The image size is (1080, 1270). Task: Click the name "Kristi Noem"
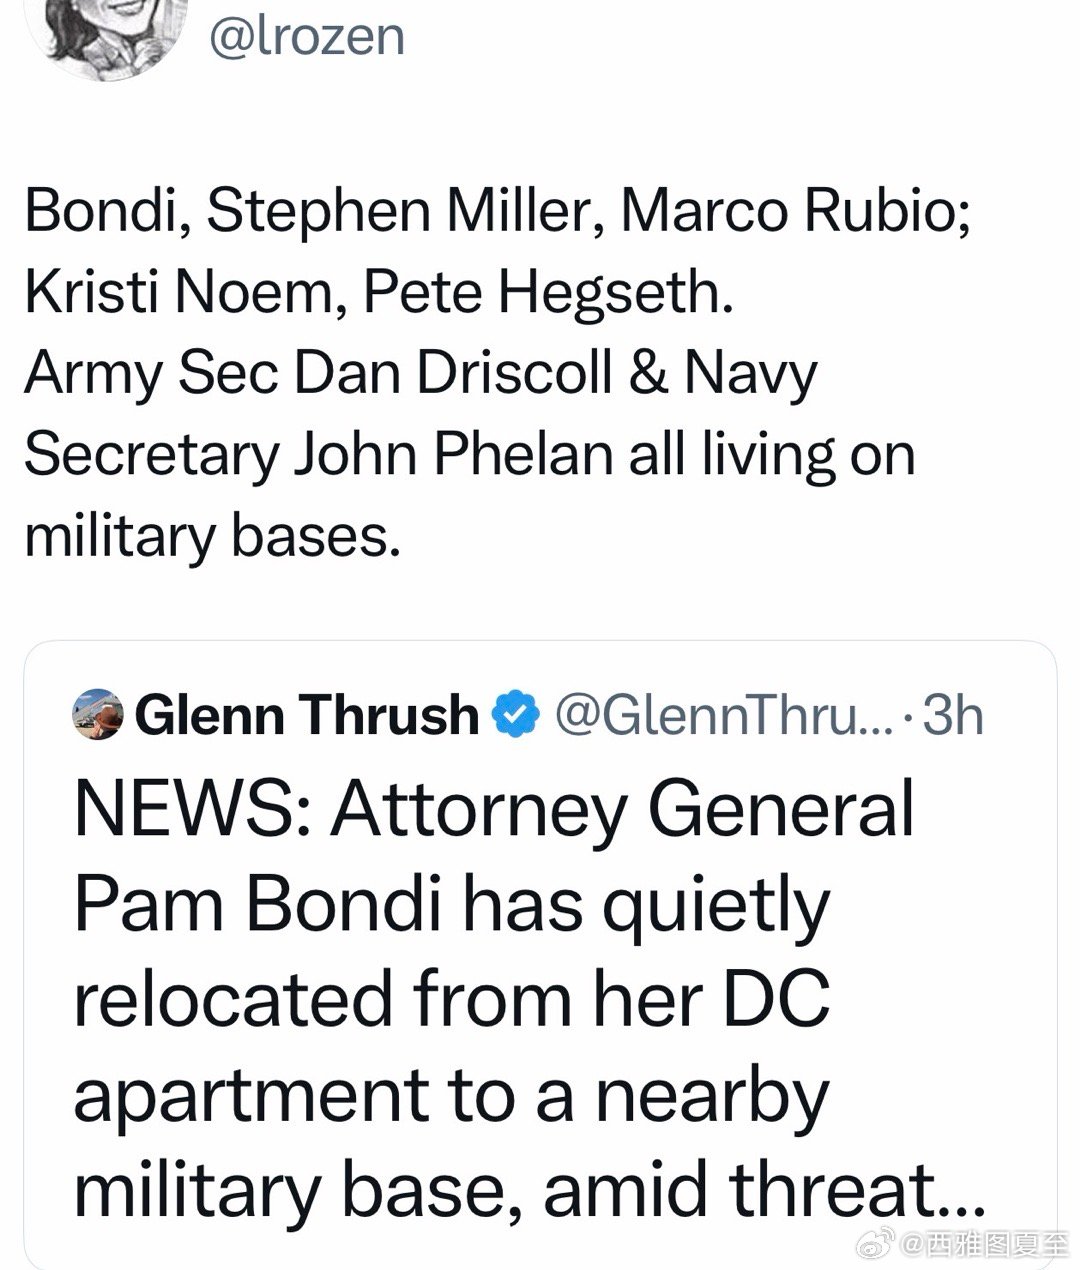(178, 292)
